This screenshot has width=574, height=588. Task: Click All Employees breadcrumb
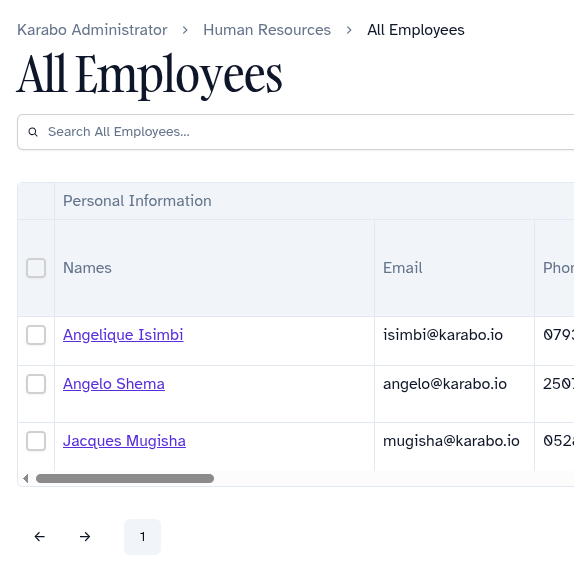click(x=416, y=30)
